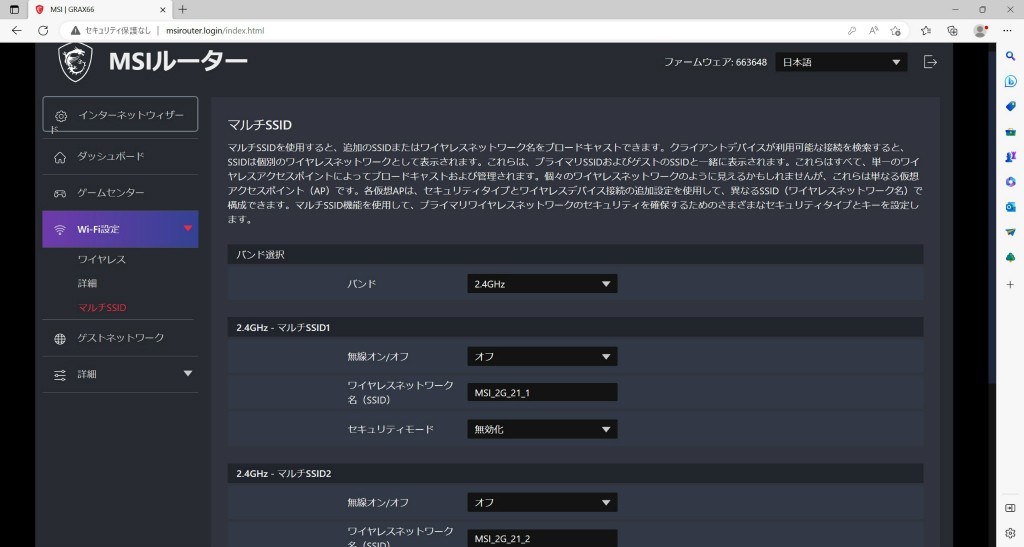The height and width of the screenshot is (547, 1024).
Task: Open セキュリティモード dropdown for マルチSSID1
Action: (542, 430)
